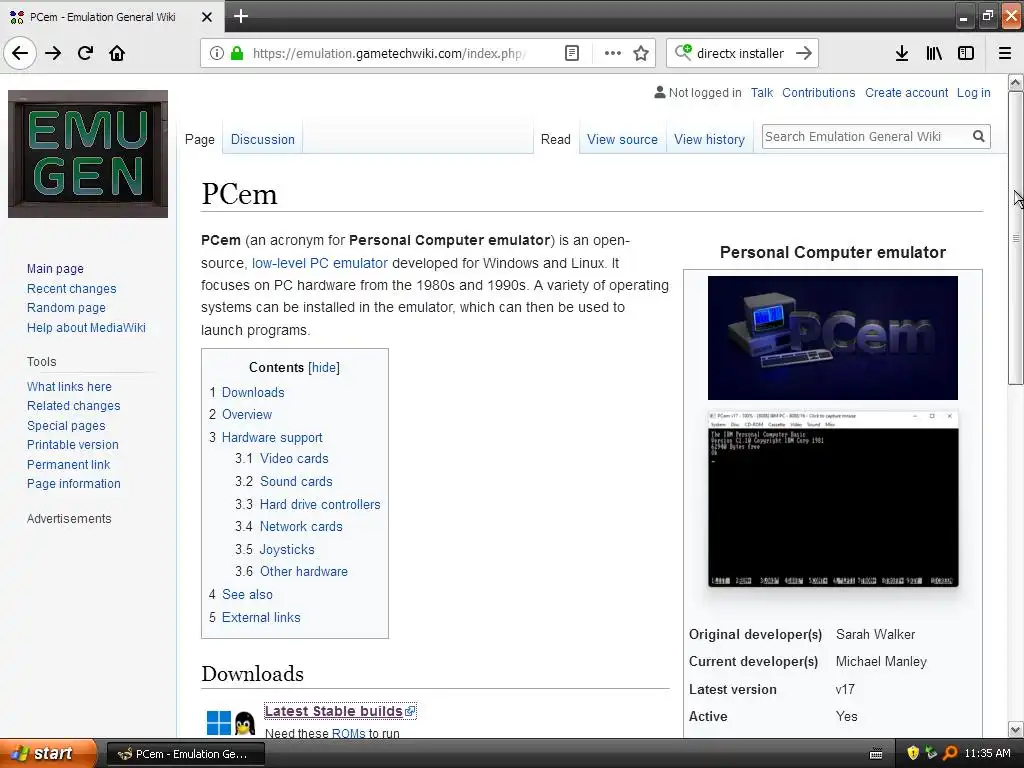Close the PCem wiki tab
Image resolution: width=1024 pixels, height=768 pixels.
pyautogui.click(x=206, y=17)
